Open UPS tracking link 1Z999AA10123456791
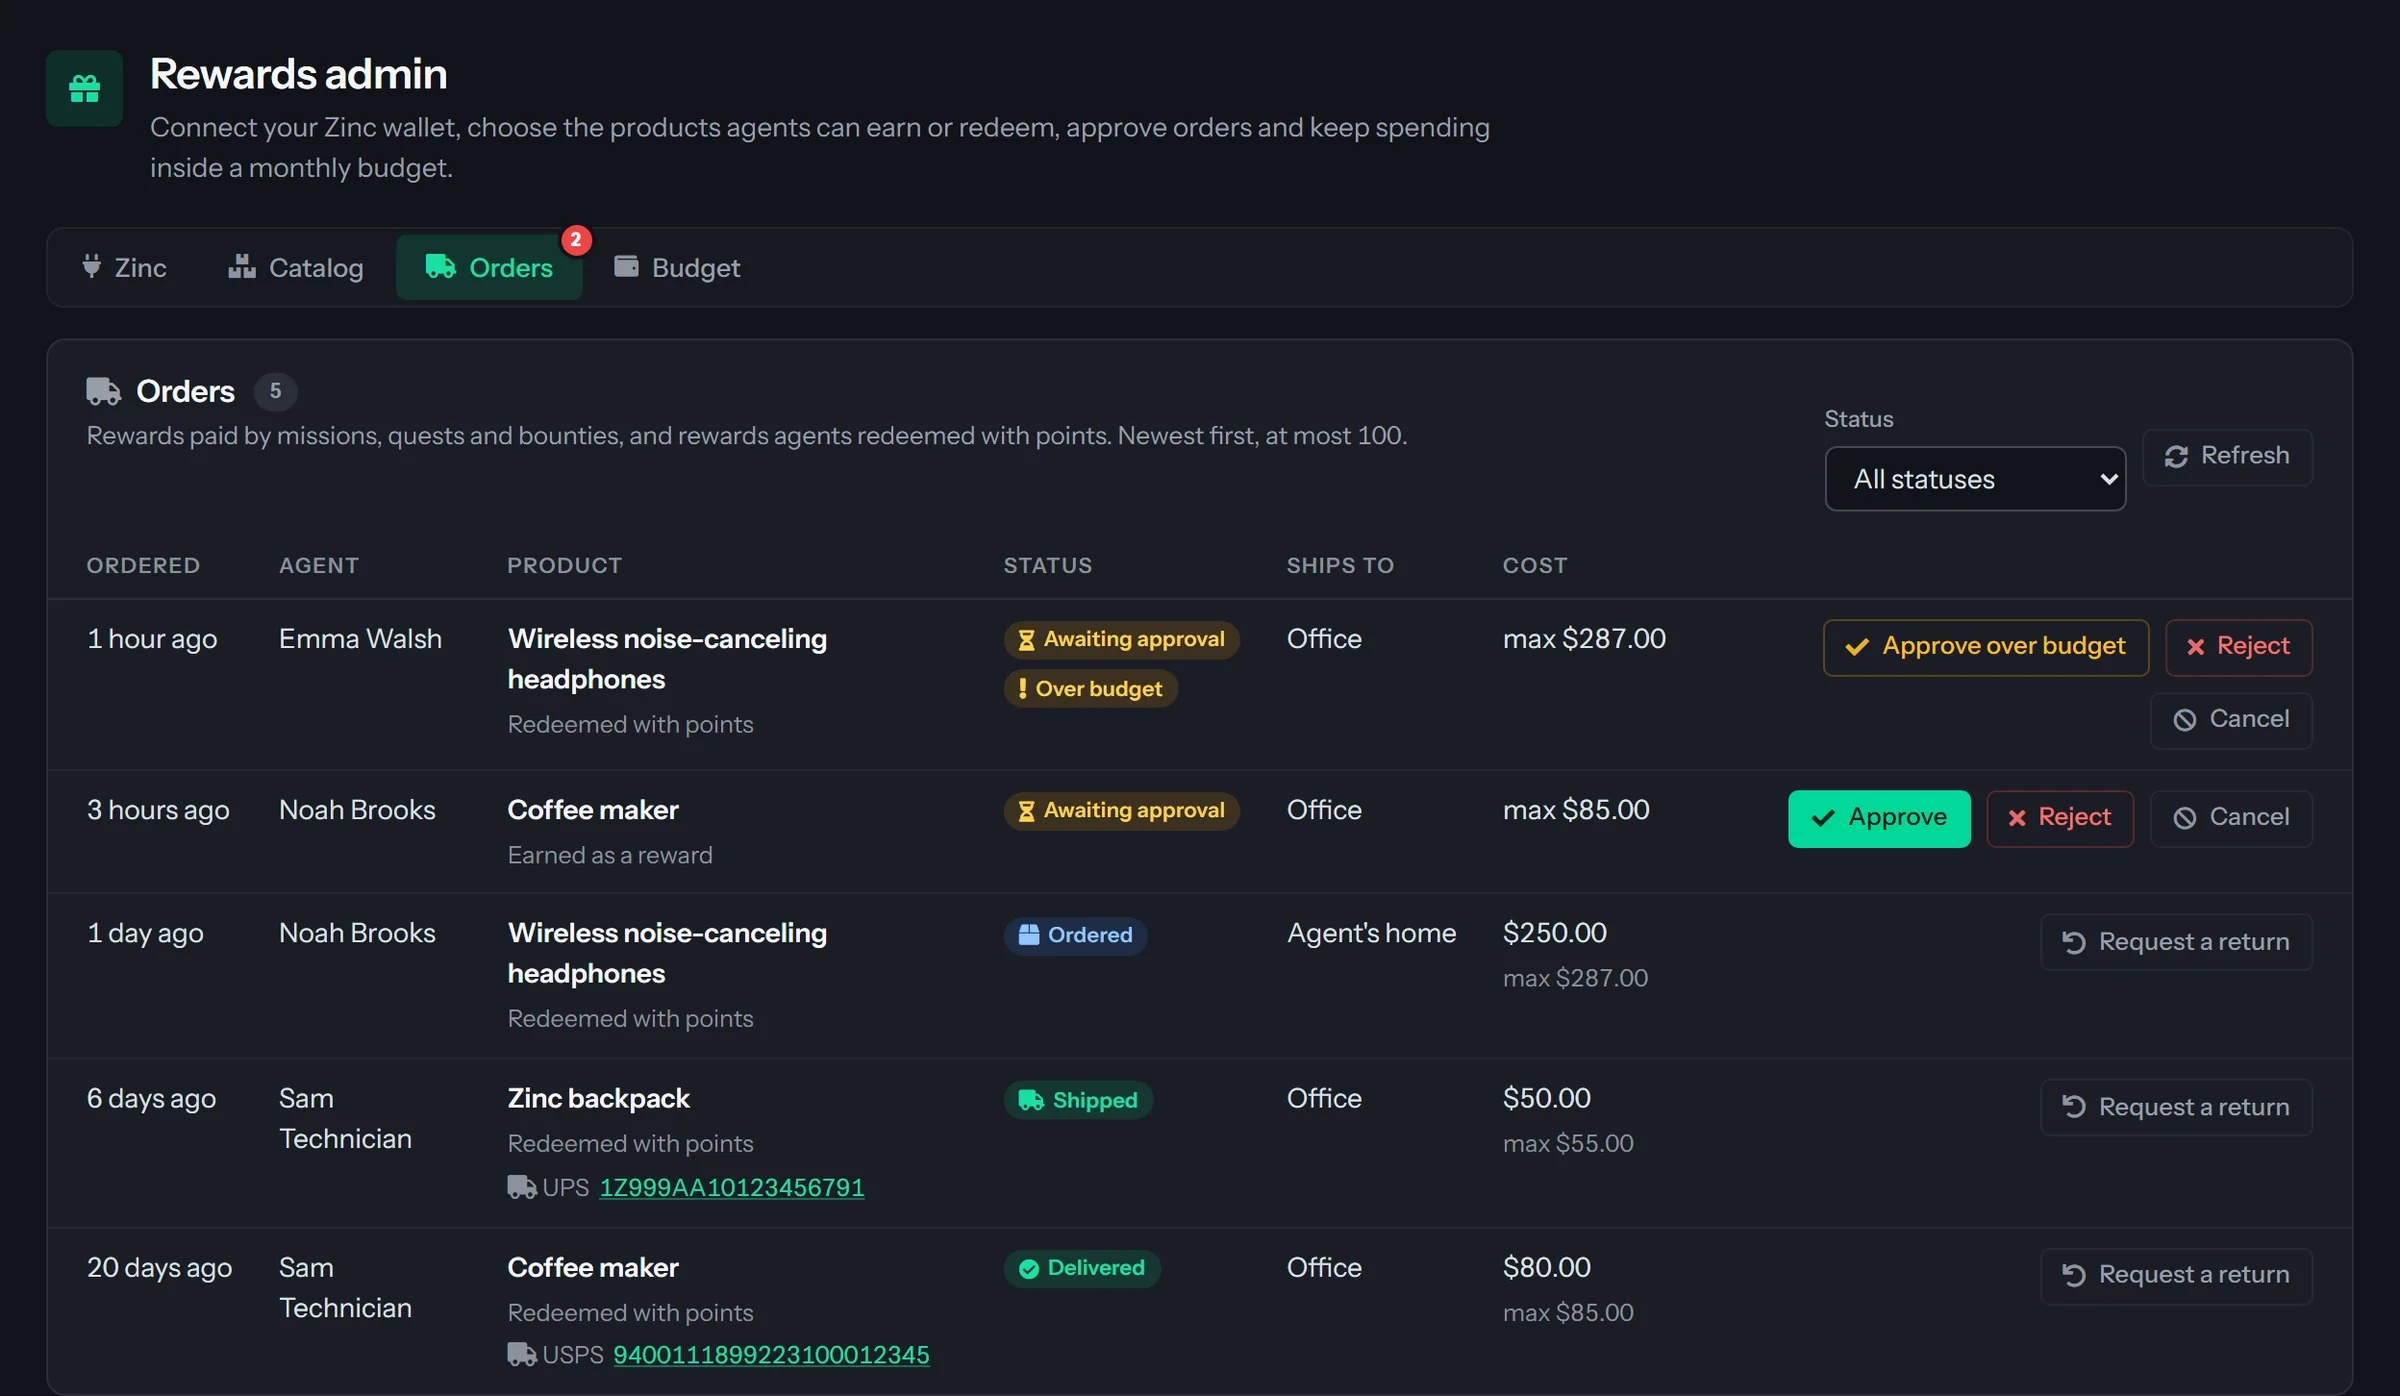The height and width of the screenshot is (1396, 2400). (731, 1187)
